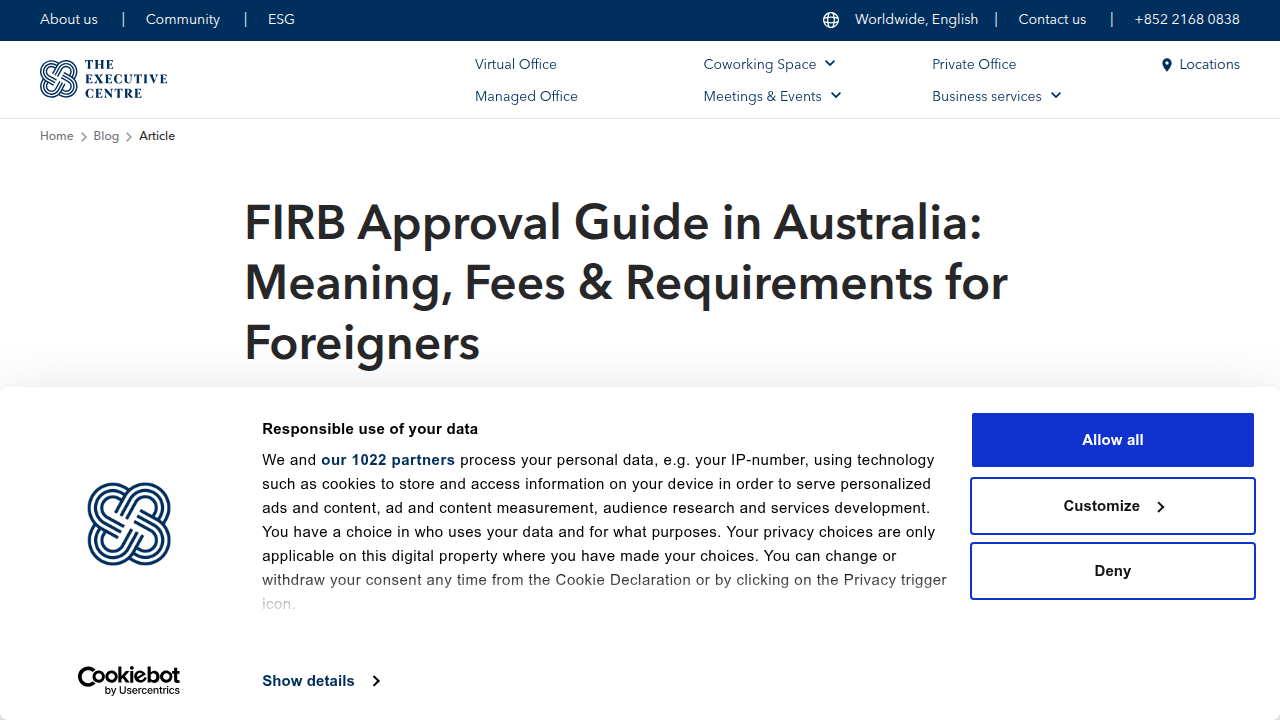Open Business services menu label
This screenshot has width=1280, height=720.
pyautogui.click(x=987, y=96)
